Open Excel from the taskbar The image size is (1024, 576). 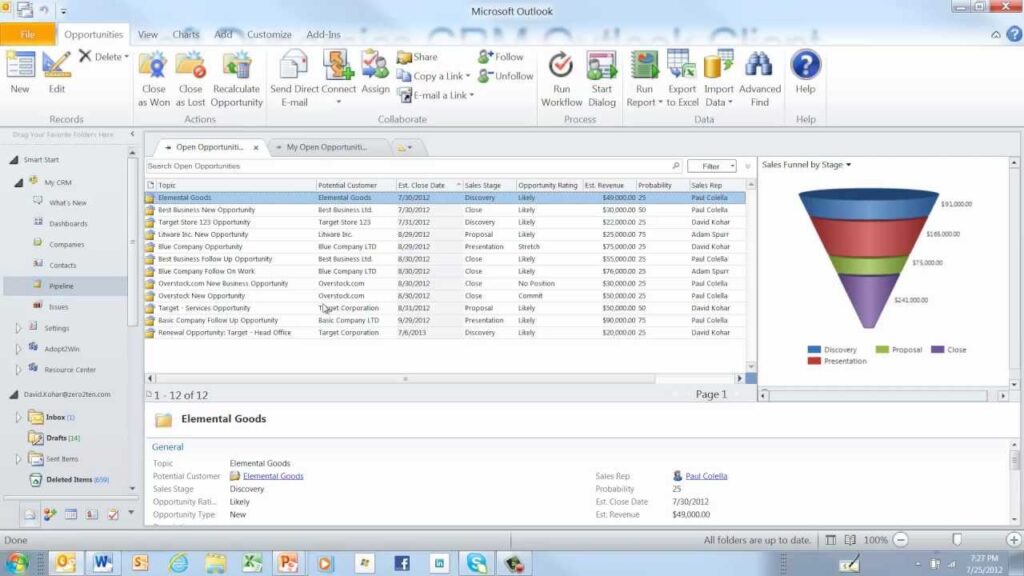click(252, 563)
